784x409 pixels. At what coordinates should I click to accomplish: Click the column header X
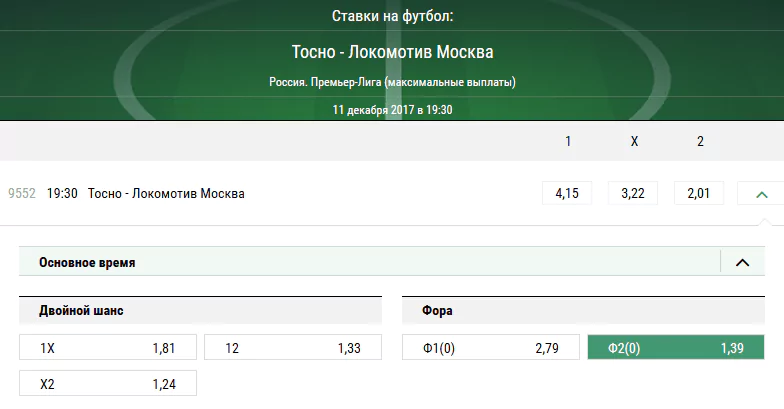pyautogui.click(x=634, y=142)
